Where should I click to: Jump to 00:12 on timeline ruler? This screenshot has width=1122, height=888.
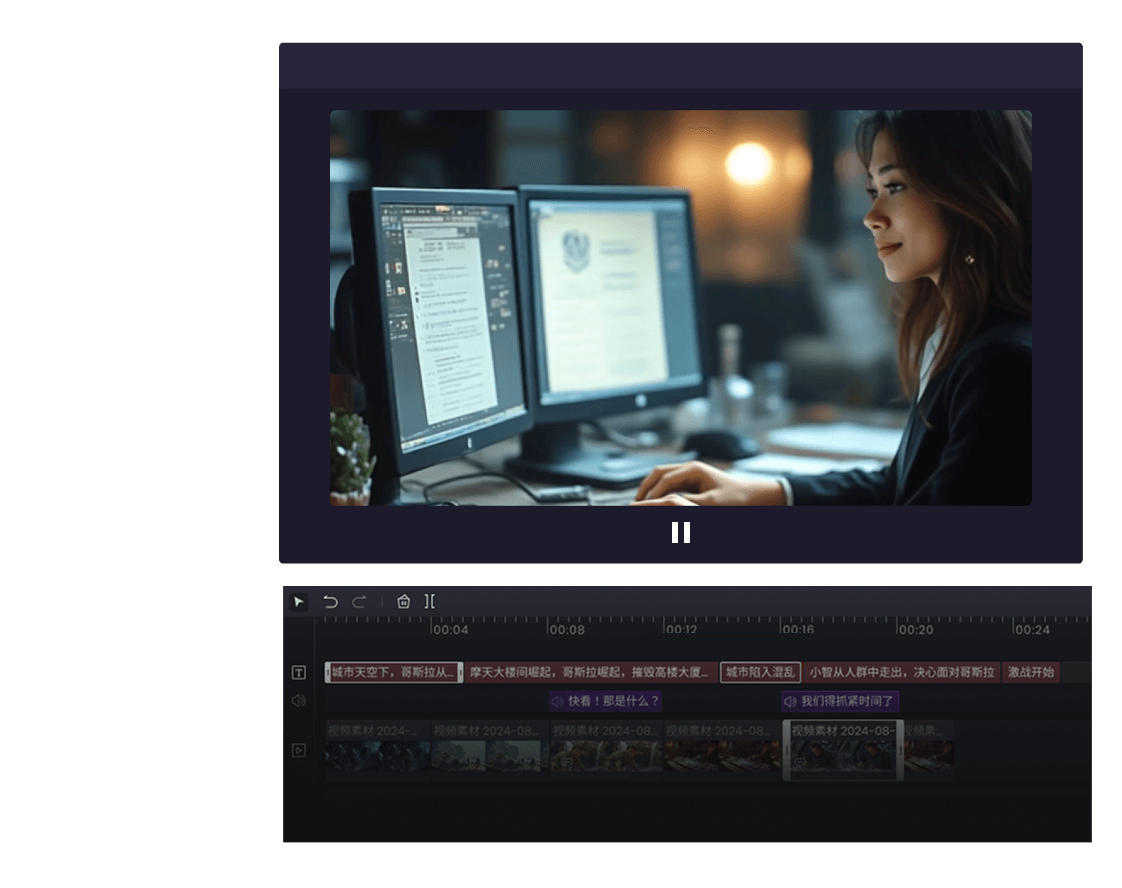[682, 630]
